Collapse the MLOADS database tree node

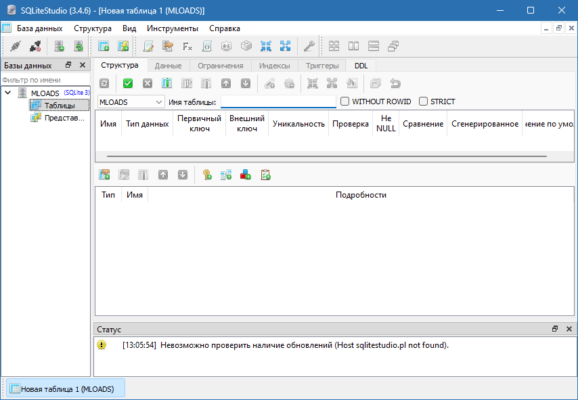pyautogui.click(x=8, y=93)
